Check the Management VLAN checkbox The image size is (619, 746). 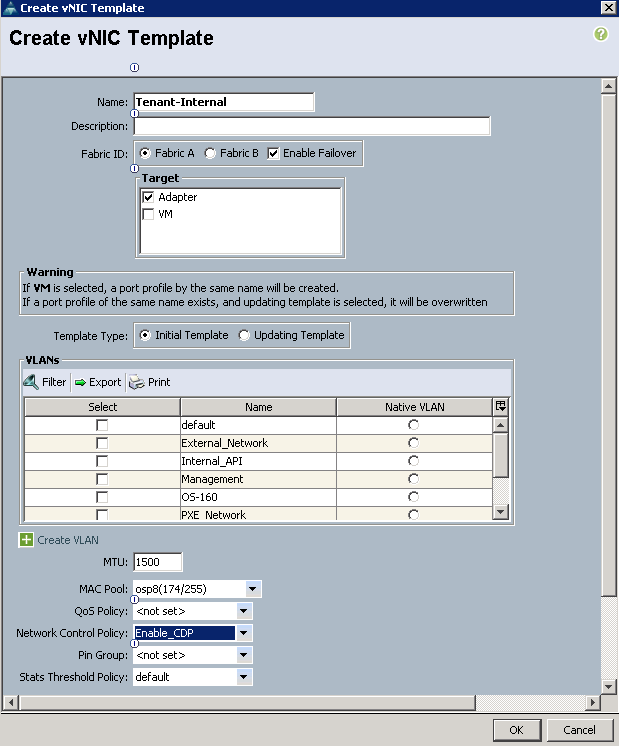click(x=102, y=479)
